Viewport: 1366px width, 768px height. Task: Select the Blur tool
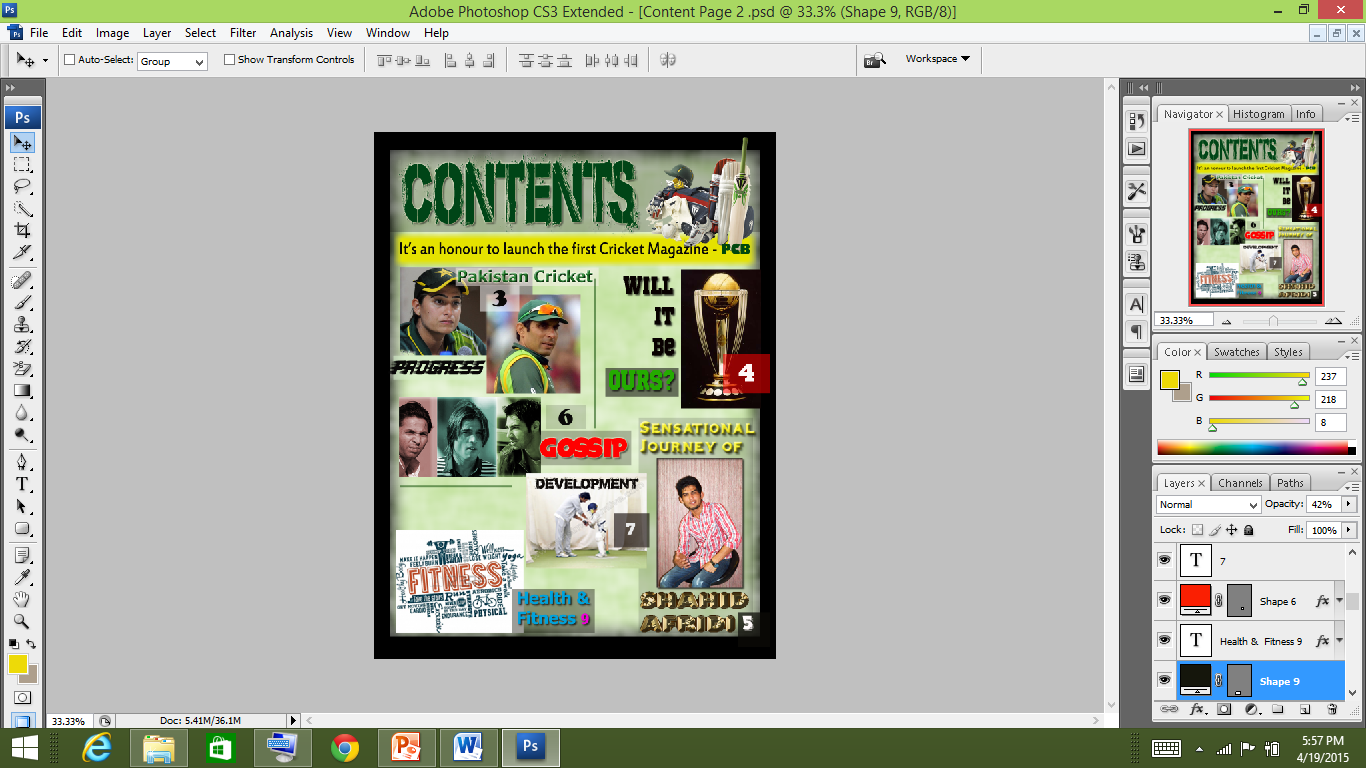22,413
